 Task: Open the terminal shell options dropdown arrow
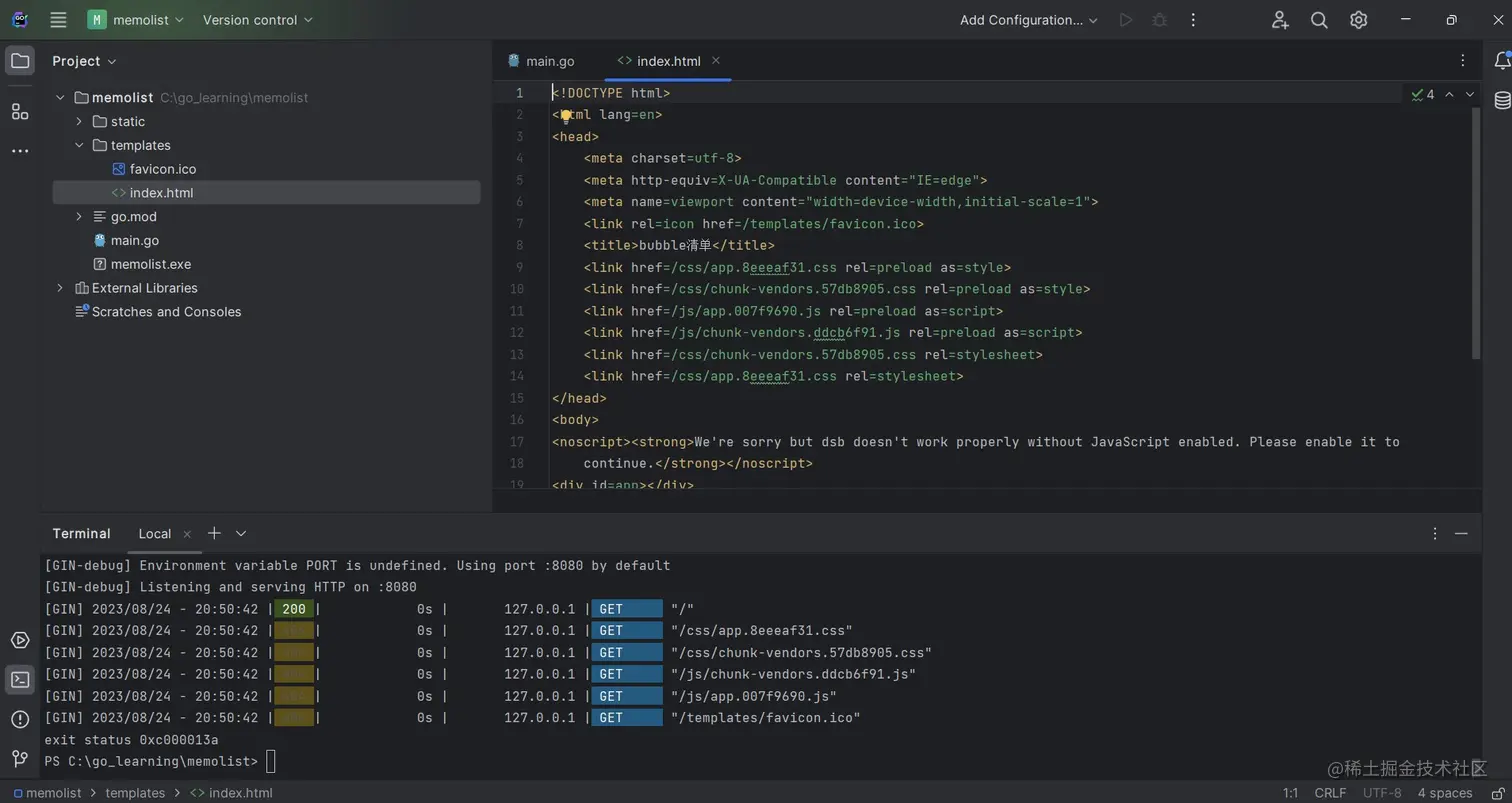tap(241, 533)
